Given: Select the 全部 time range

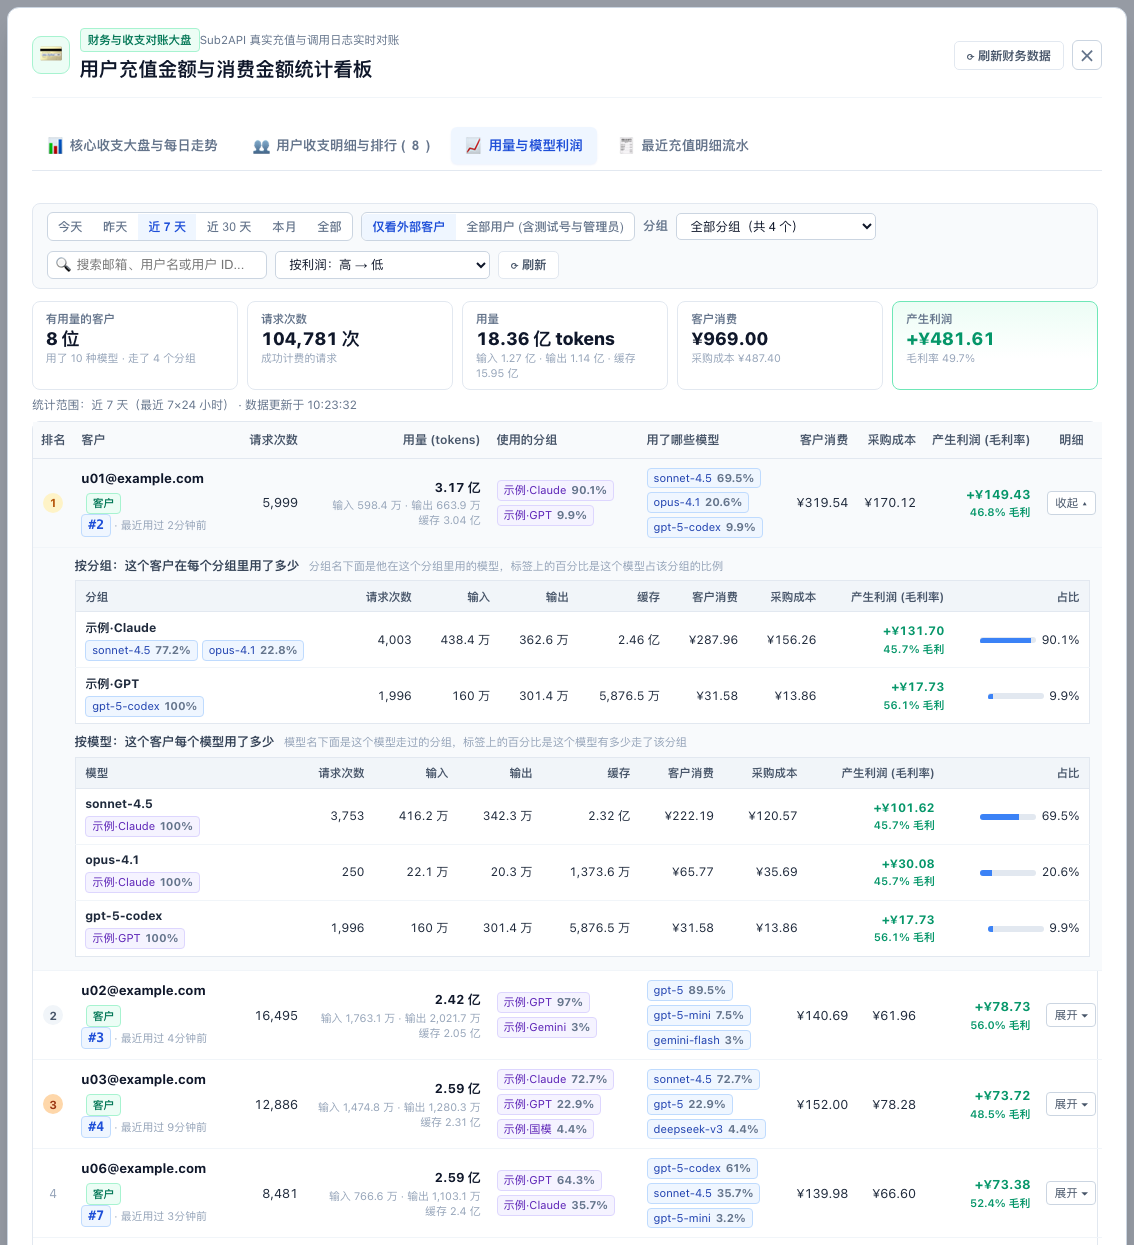Looking at the screenshot, I should coord(329,227).
